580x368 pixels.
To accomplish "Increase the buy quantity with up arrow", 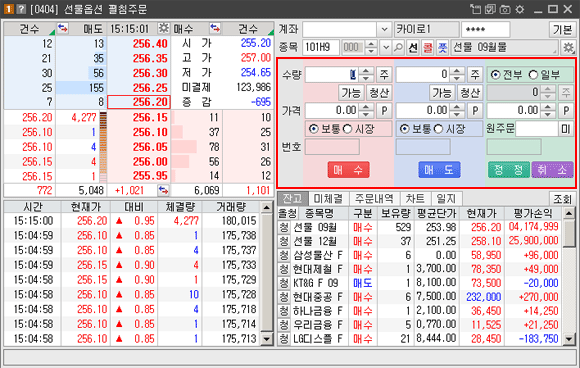I will pos(366,71).
